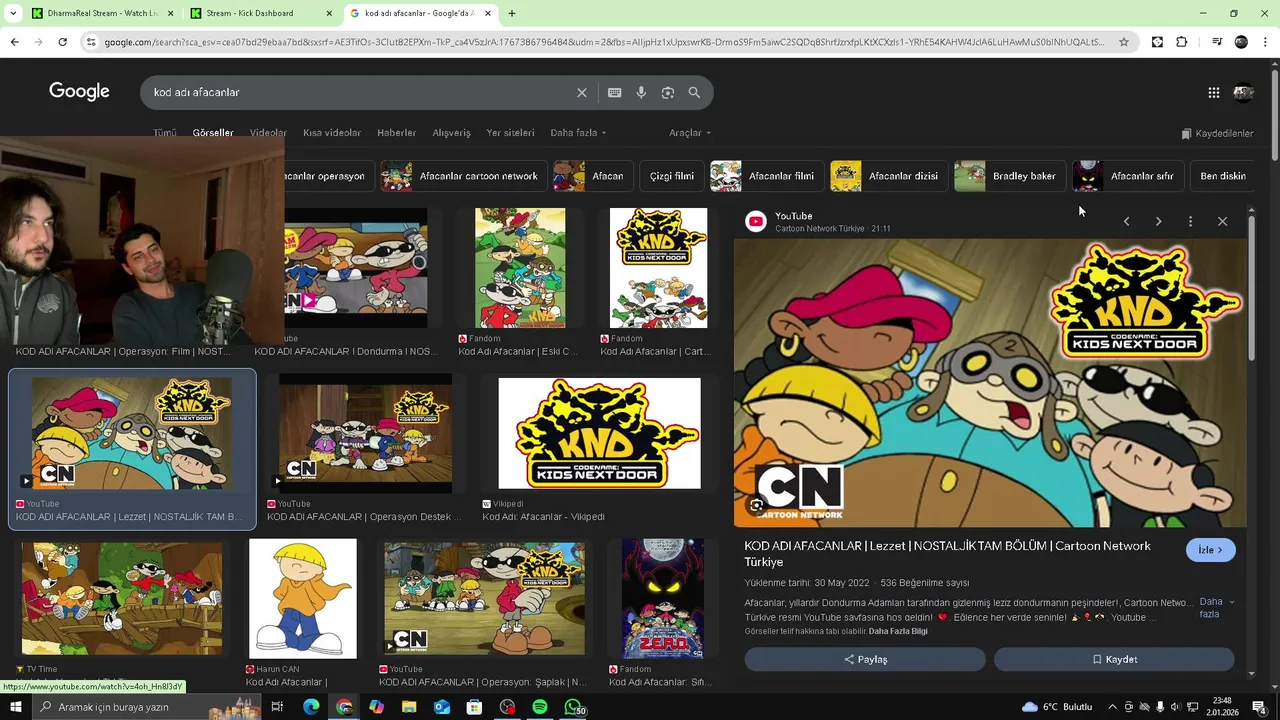Open the tab search dropdown arrow

[13, 13]
